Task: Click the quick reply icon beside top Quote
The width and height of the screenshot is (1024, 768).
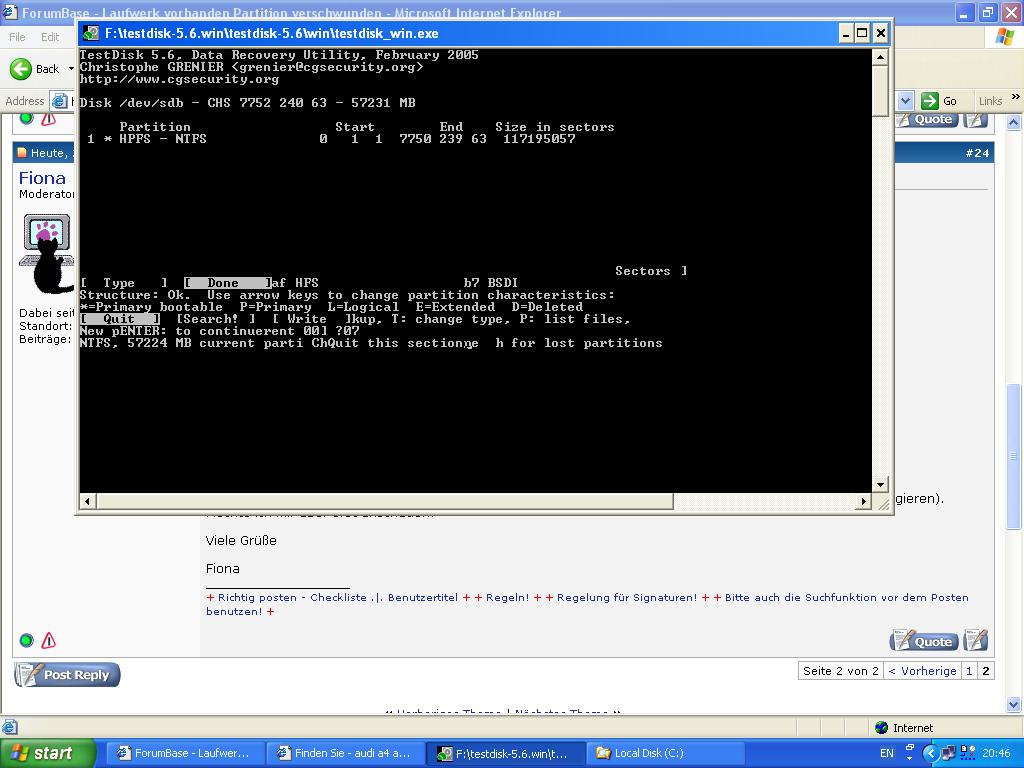Action: 976,120
